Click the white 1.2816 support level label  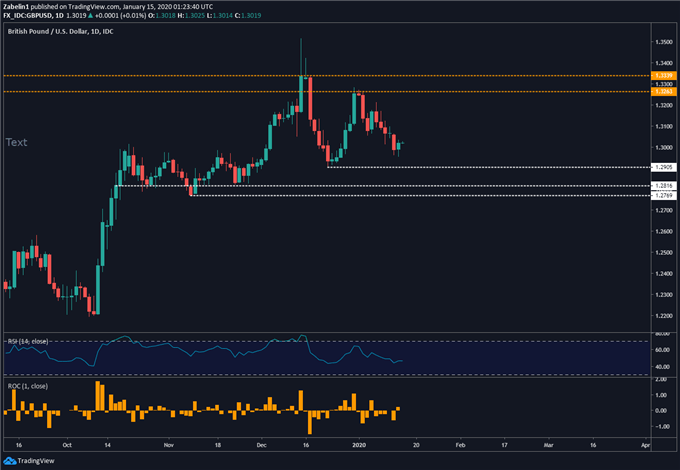click(664, 186)
